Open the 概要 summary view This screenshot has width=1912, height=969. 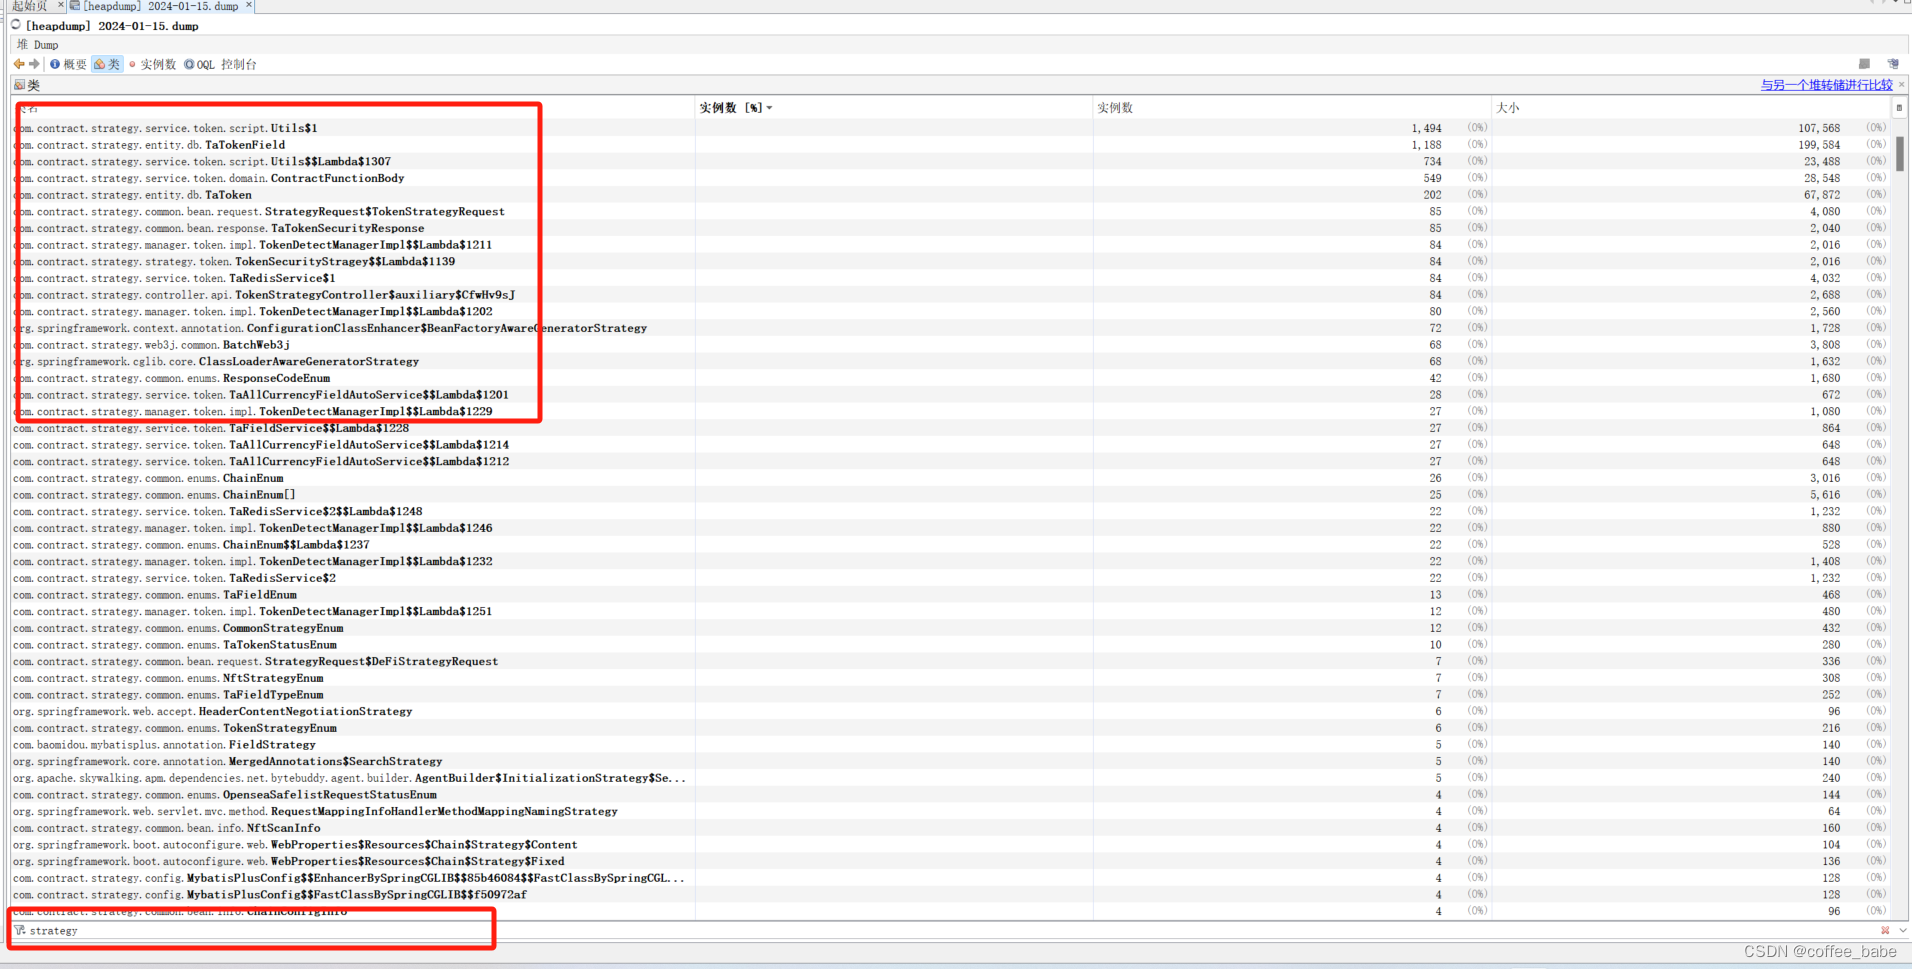click(68, 64)
